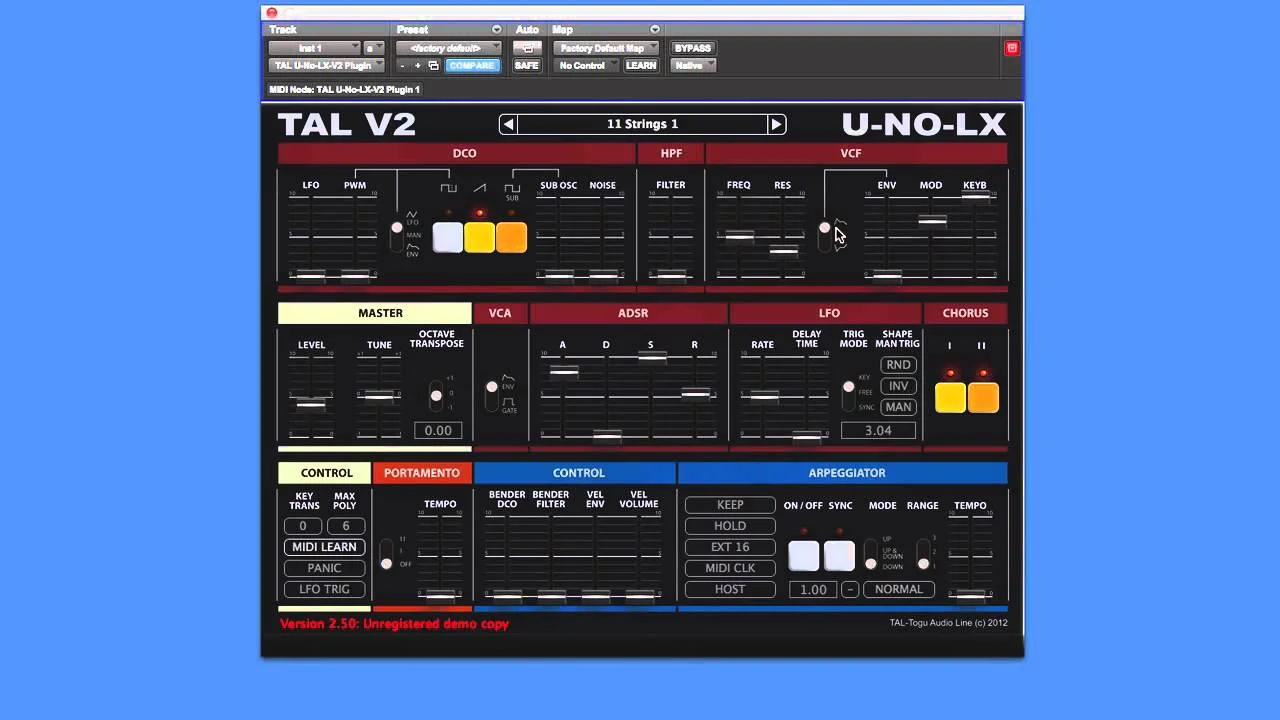
Task: Enable Chorus II
Action: [x=983, y=397]
